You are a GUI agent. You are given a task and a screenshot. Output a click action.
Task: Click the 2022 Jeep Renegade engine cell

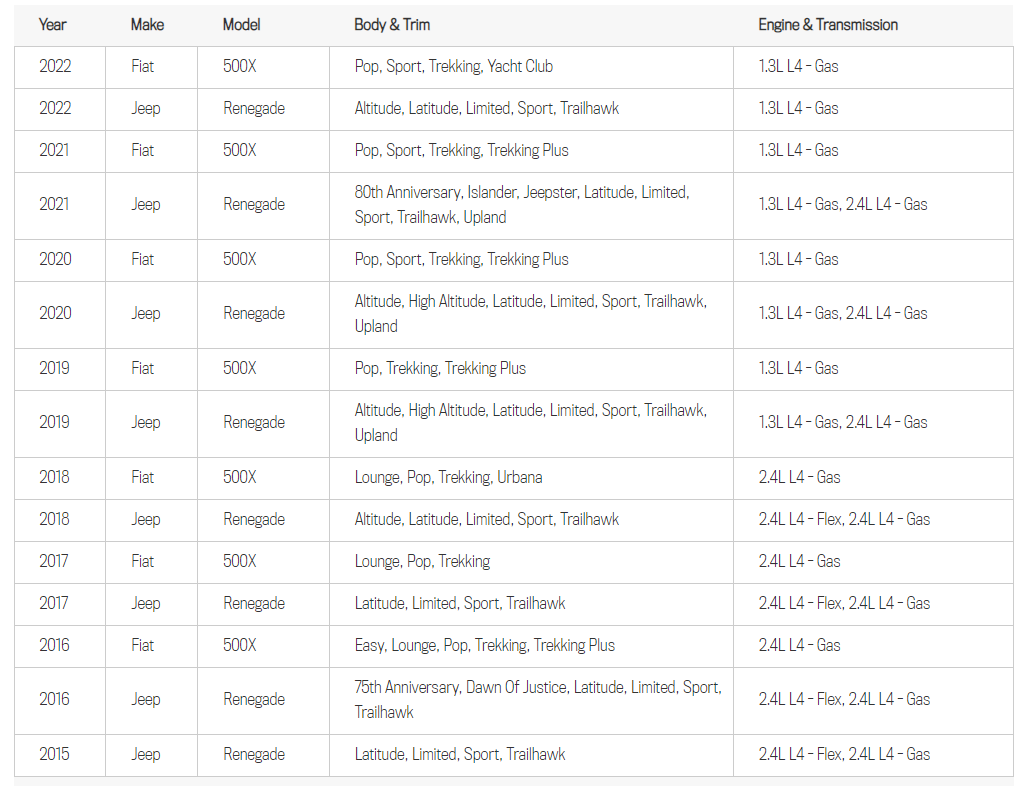(x=798, y=109)
